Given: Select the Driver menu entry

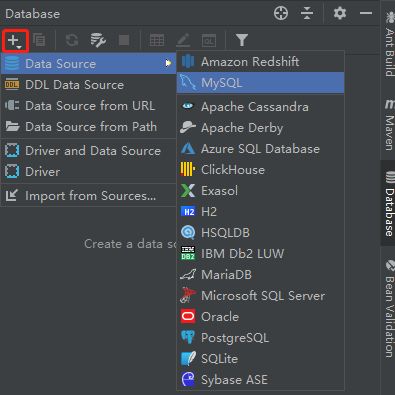Looking at the screenshot, I should [89, 172].
